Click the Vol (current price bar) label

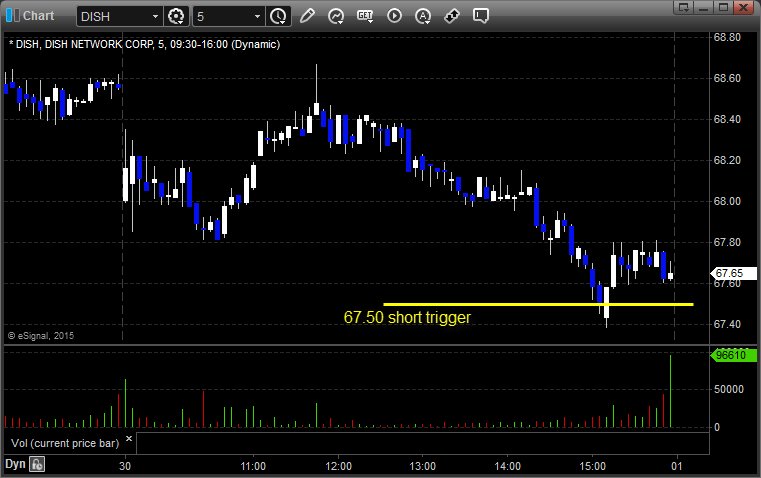click(65, 443)
